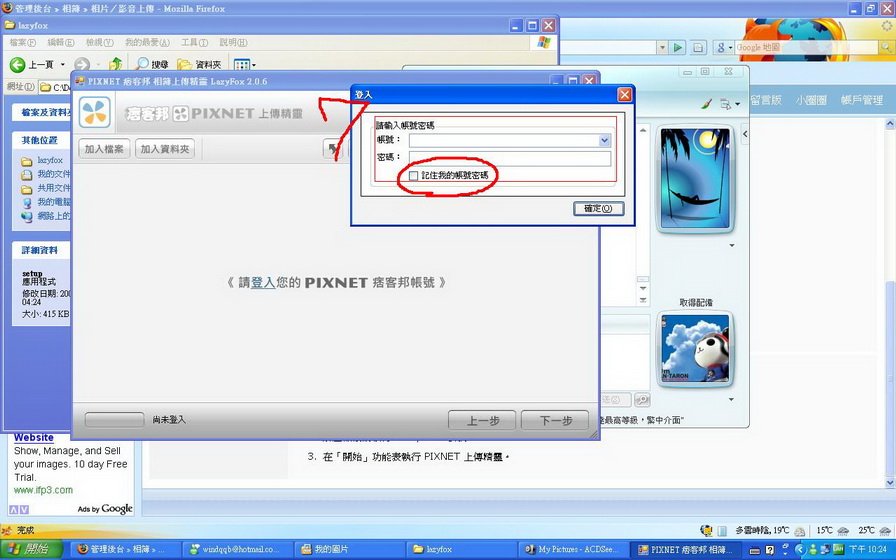
Task: Open 共用文件 link in Explorer sidebar
Action: tap(54, 188)
